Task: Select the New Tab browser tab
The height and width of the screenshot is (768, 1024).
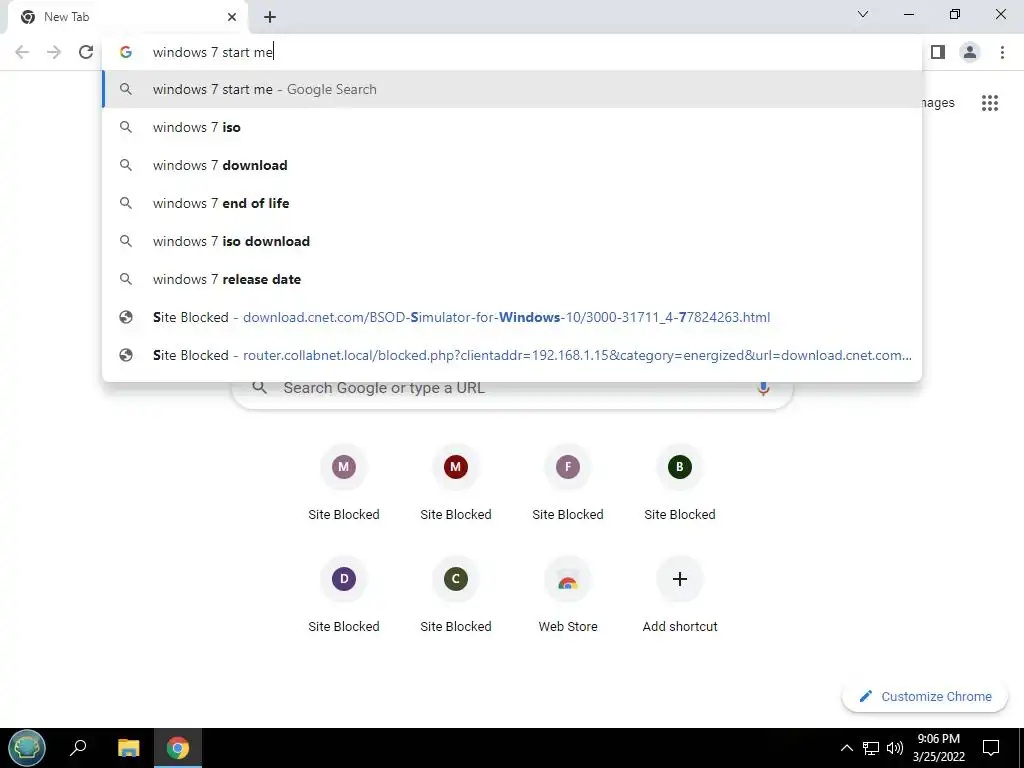Action: point(127,17)
